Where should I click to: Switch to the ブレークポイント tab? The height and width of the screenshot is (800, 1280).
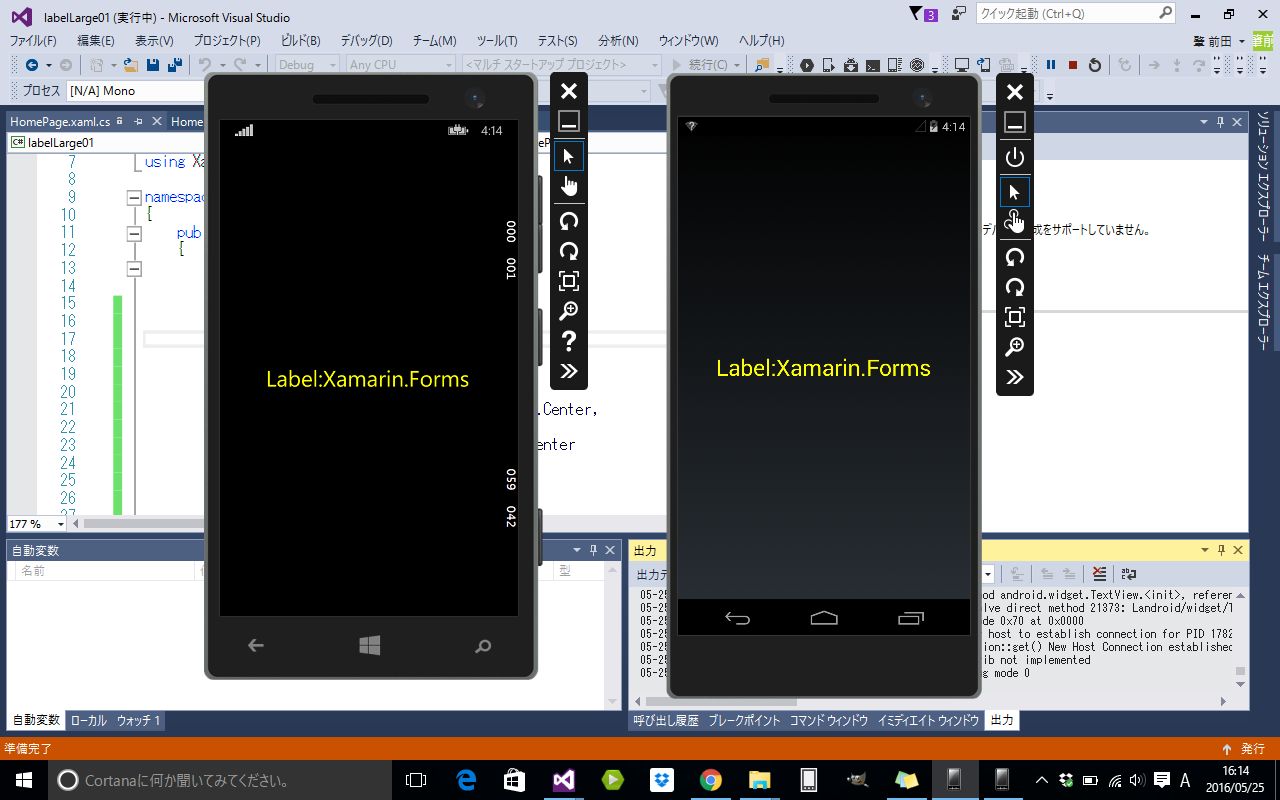point(744,720)
